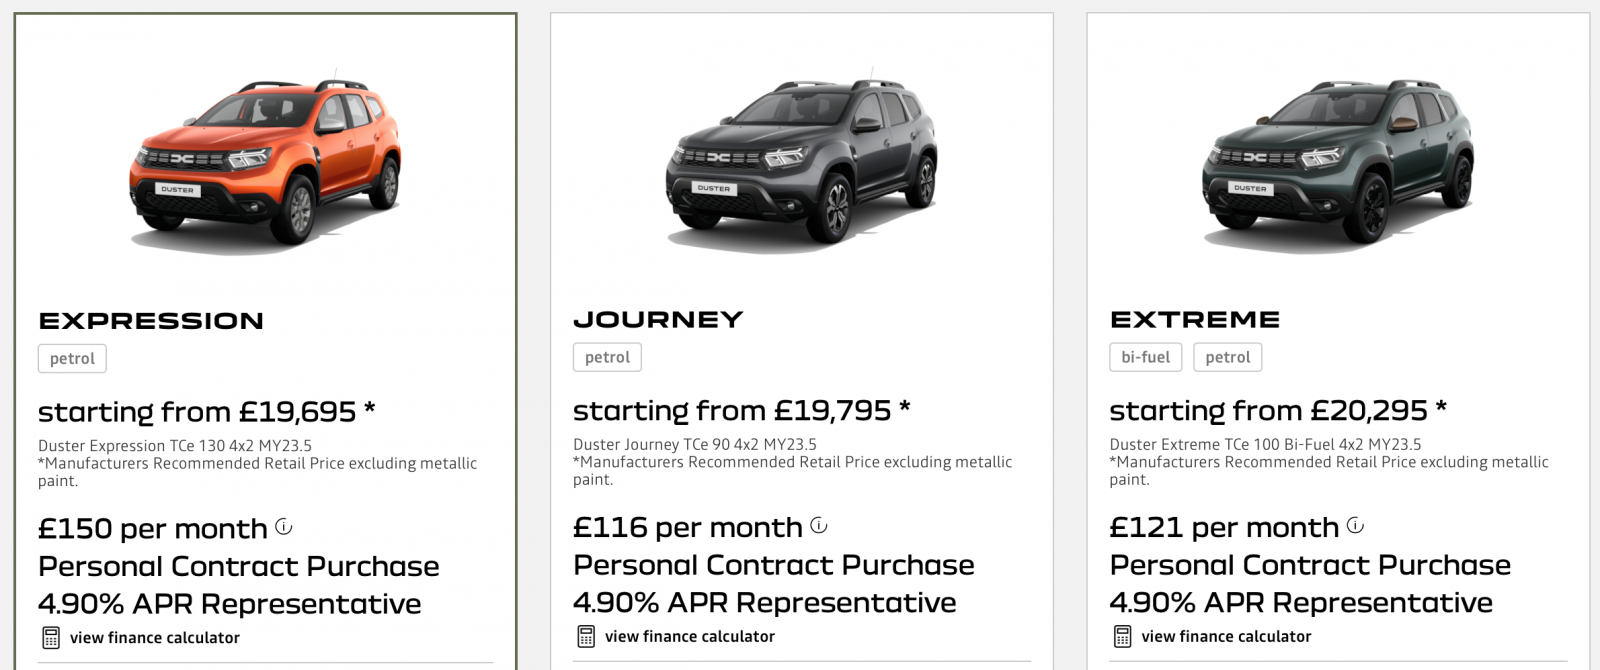Screen dimensions: 1600x670
Task: Click the bi-fuel tag under Extreme
Action: [1146, 357]
